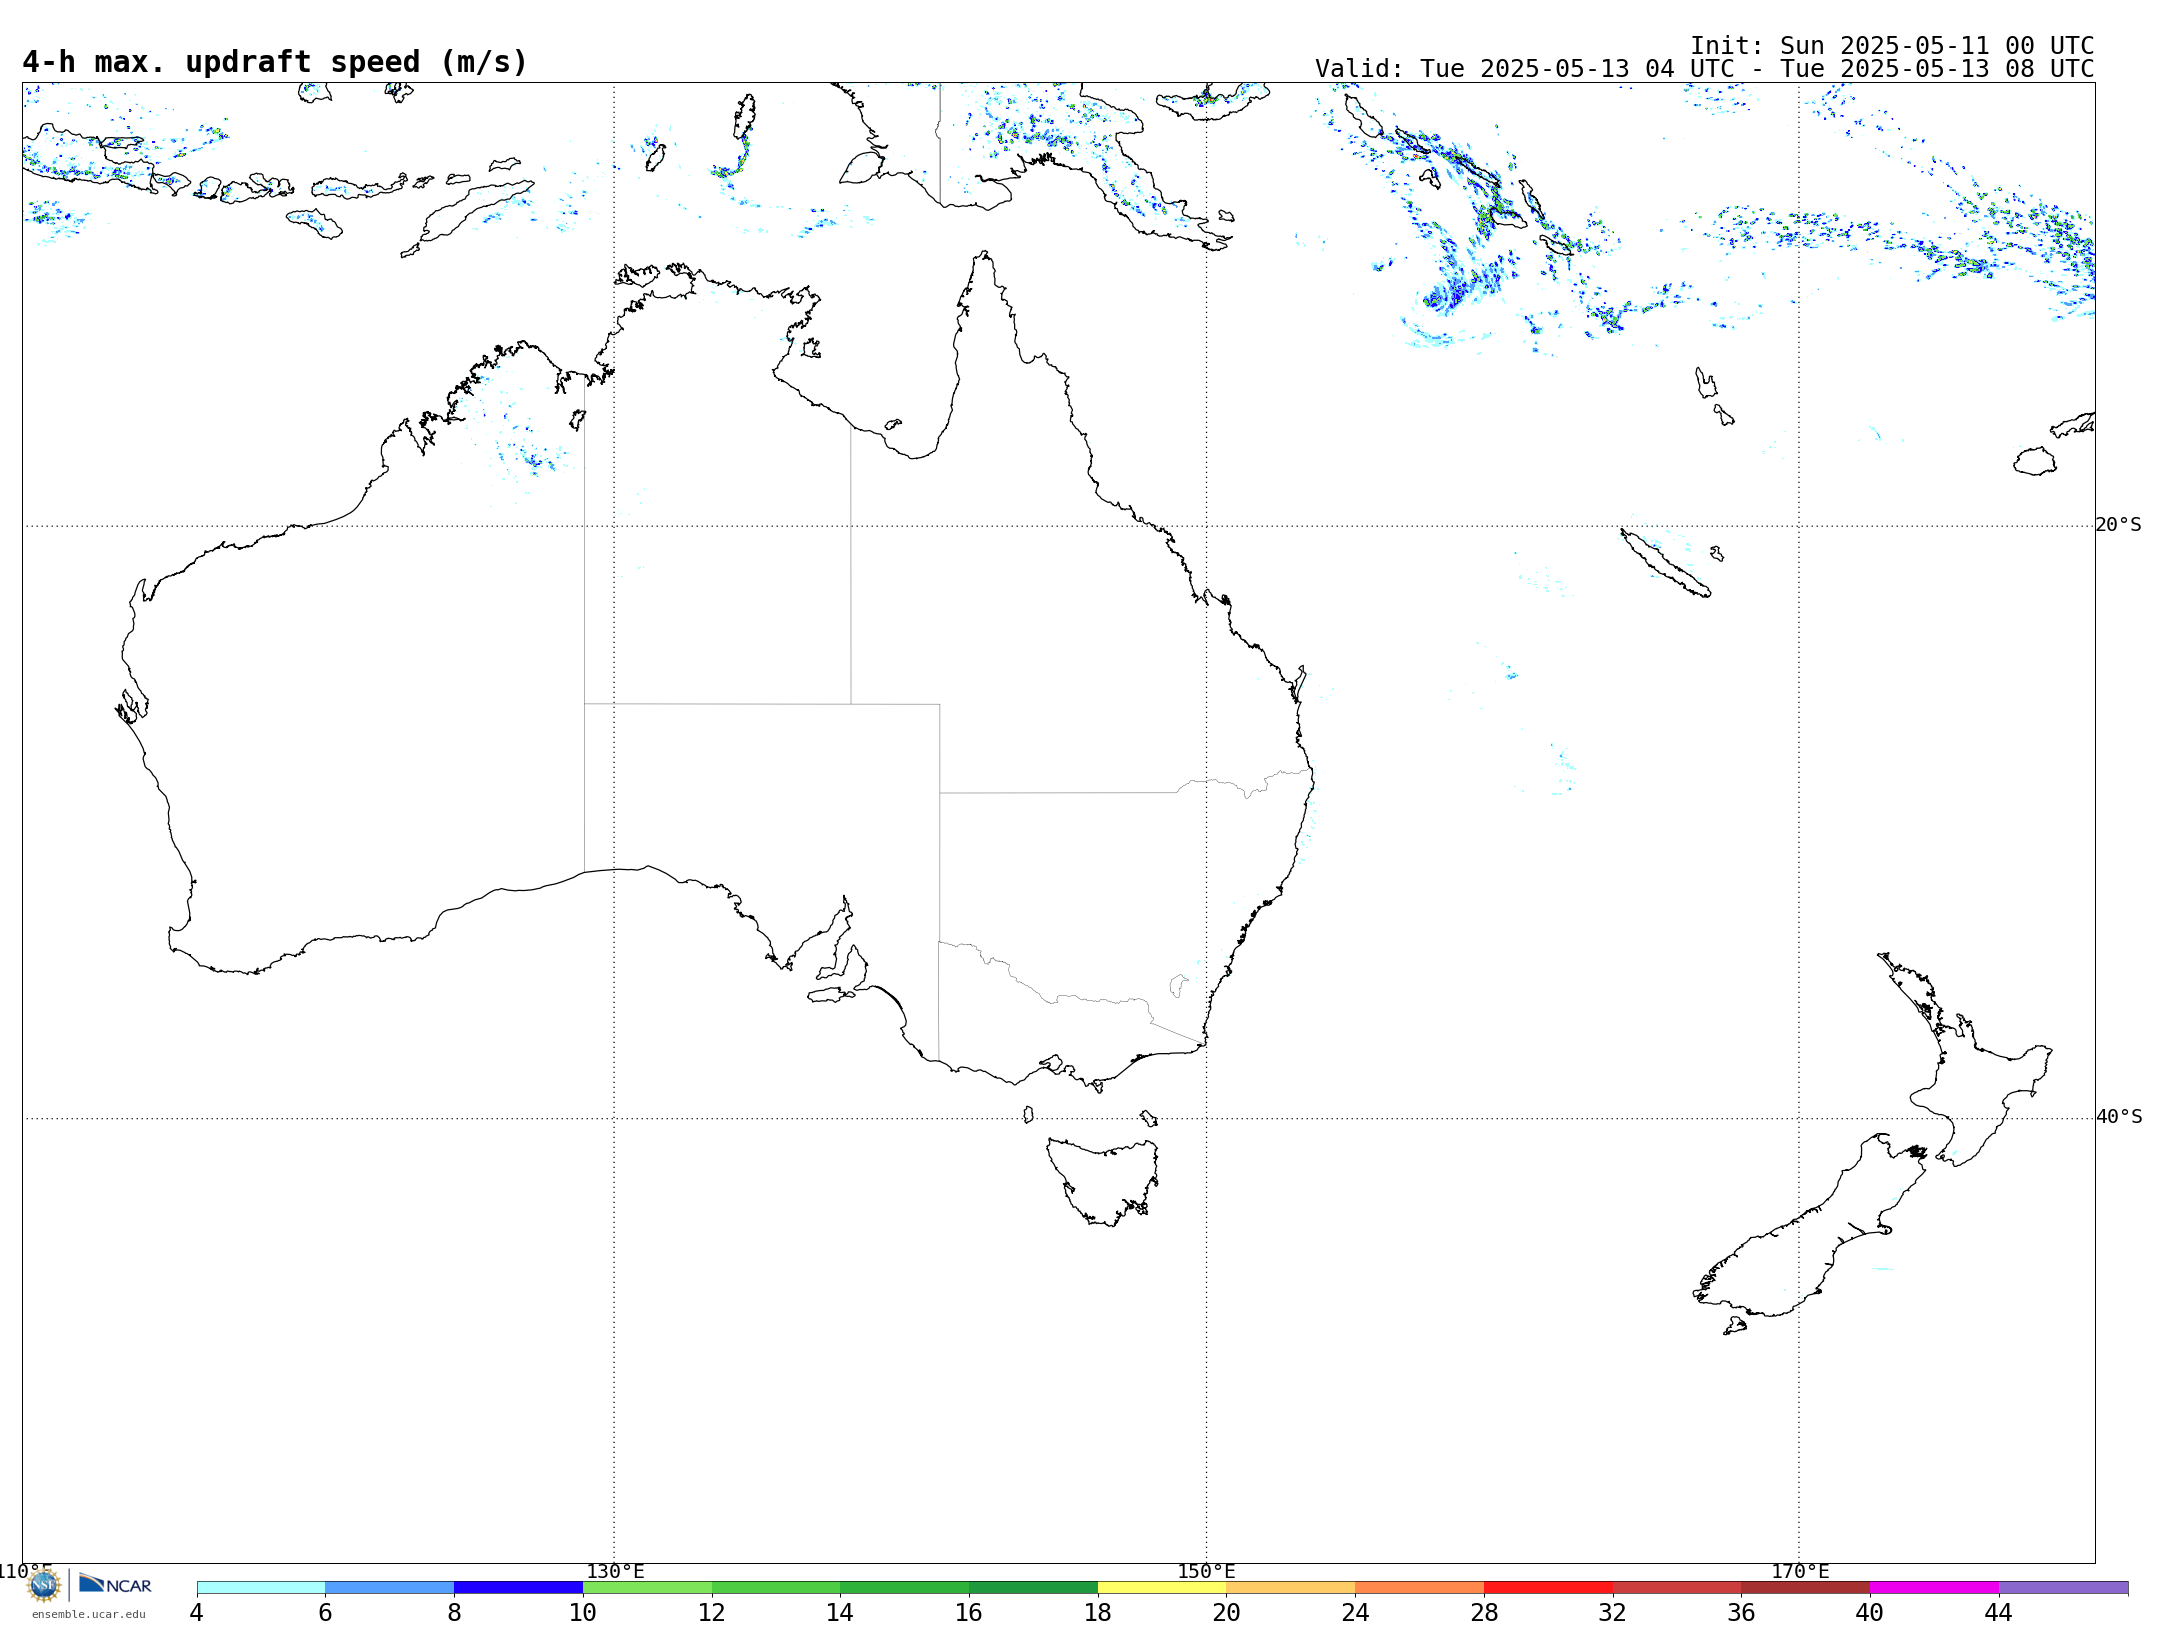Click the colorbar tick label '36'
2160x1626 pixels.
[x=1741, y=1612]
